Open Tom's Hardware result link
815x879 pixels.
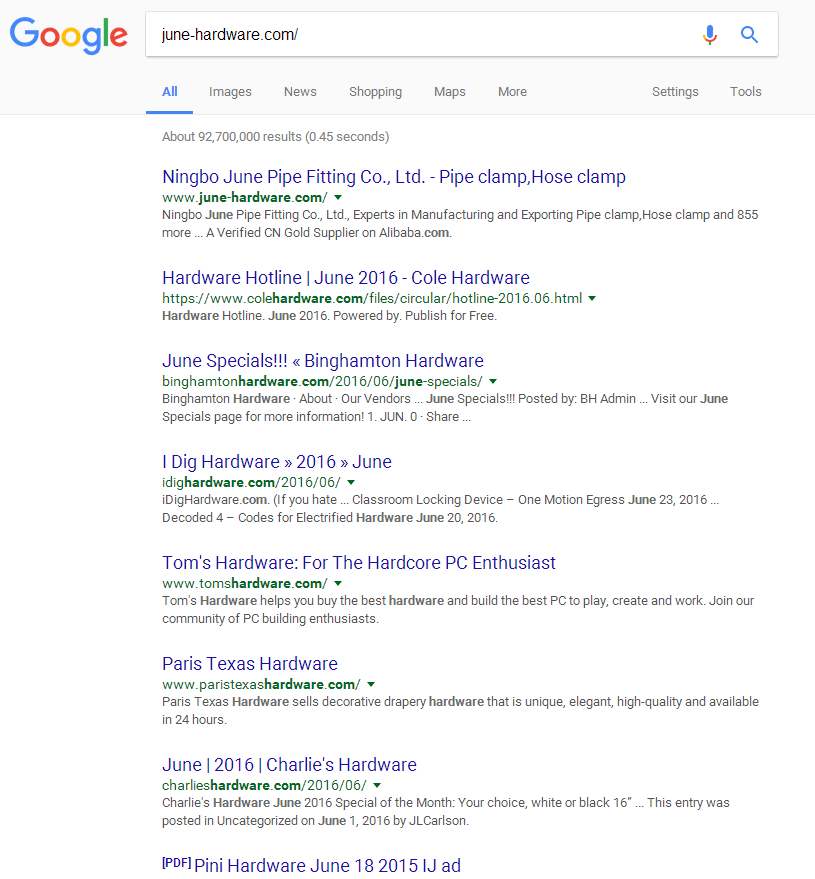[359, 563]
